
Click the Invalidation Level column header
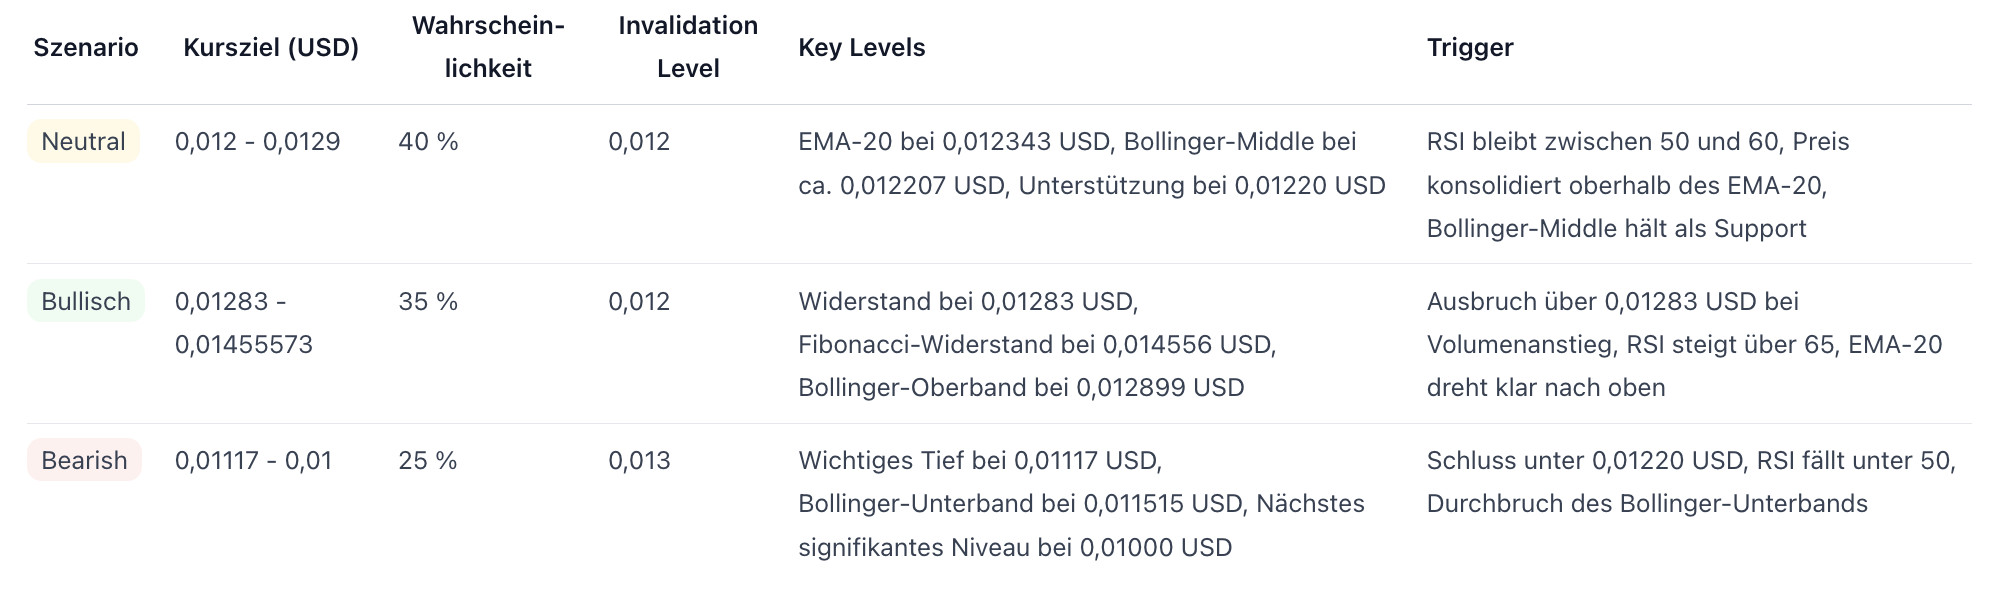tap(688, 47)
